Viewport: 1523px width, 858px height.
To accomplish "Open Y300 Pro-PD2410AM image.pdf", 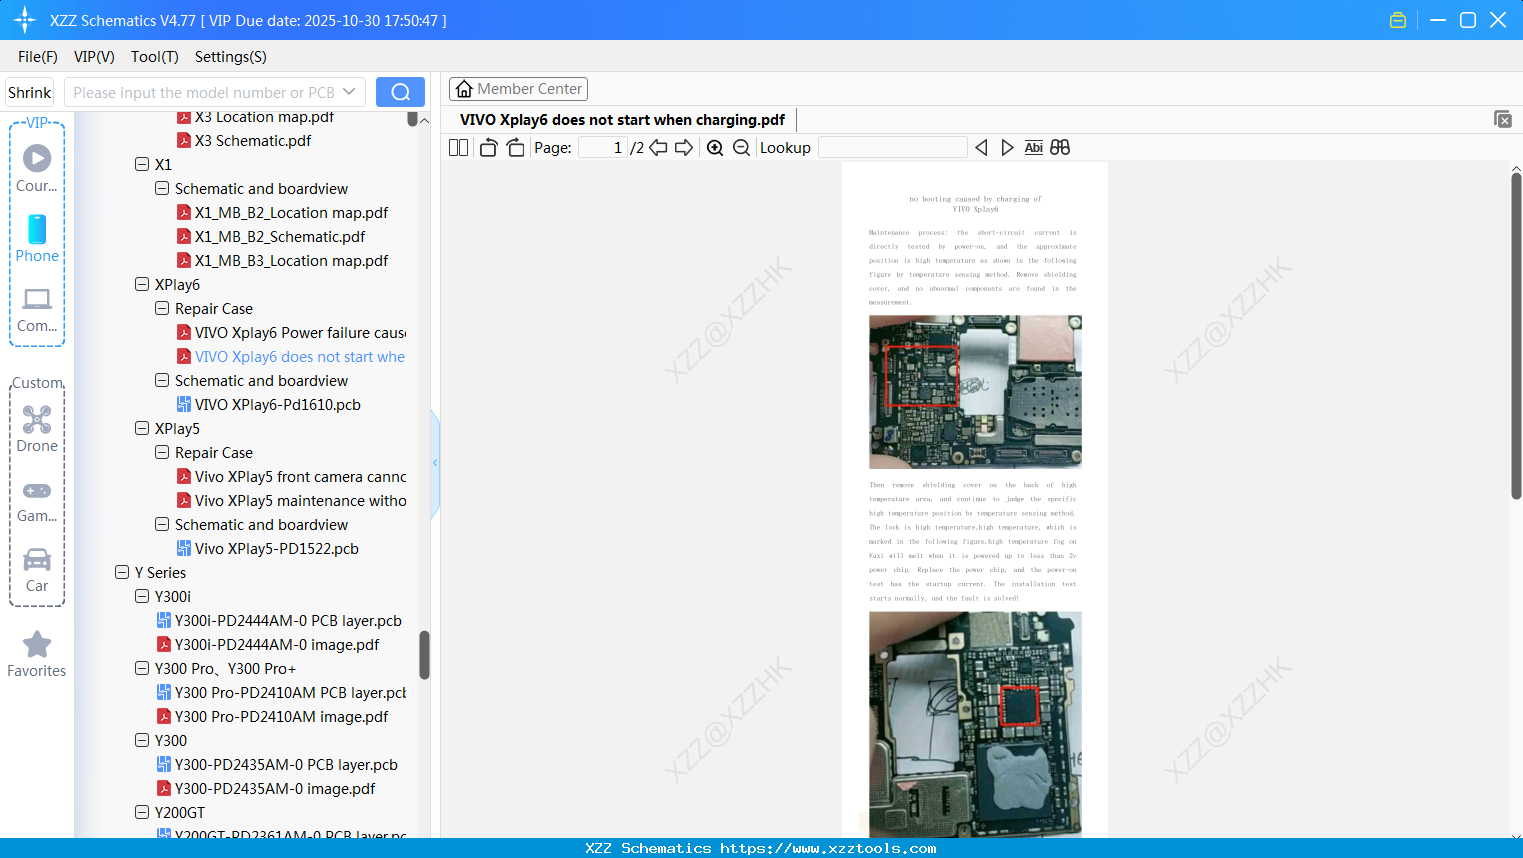I will [281, 717].
